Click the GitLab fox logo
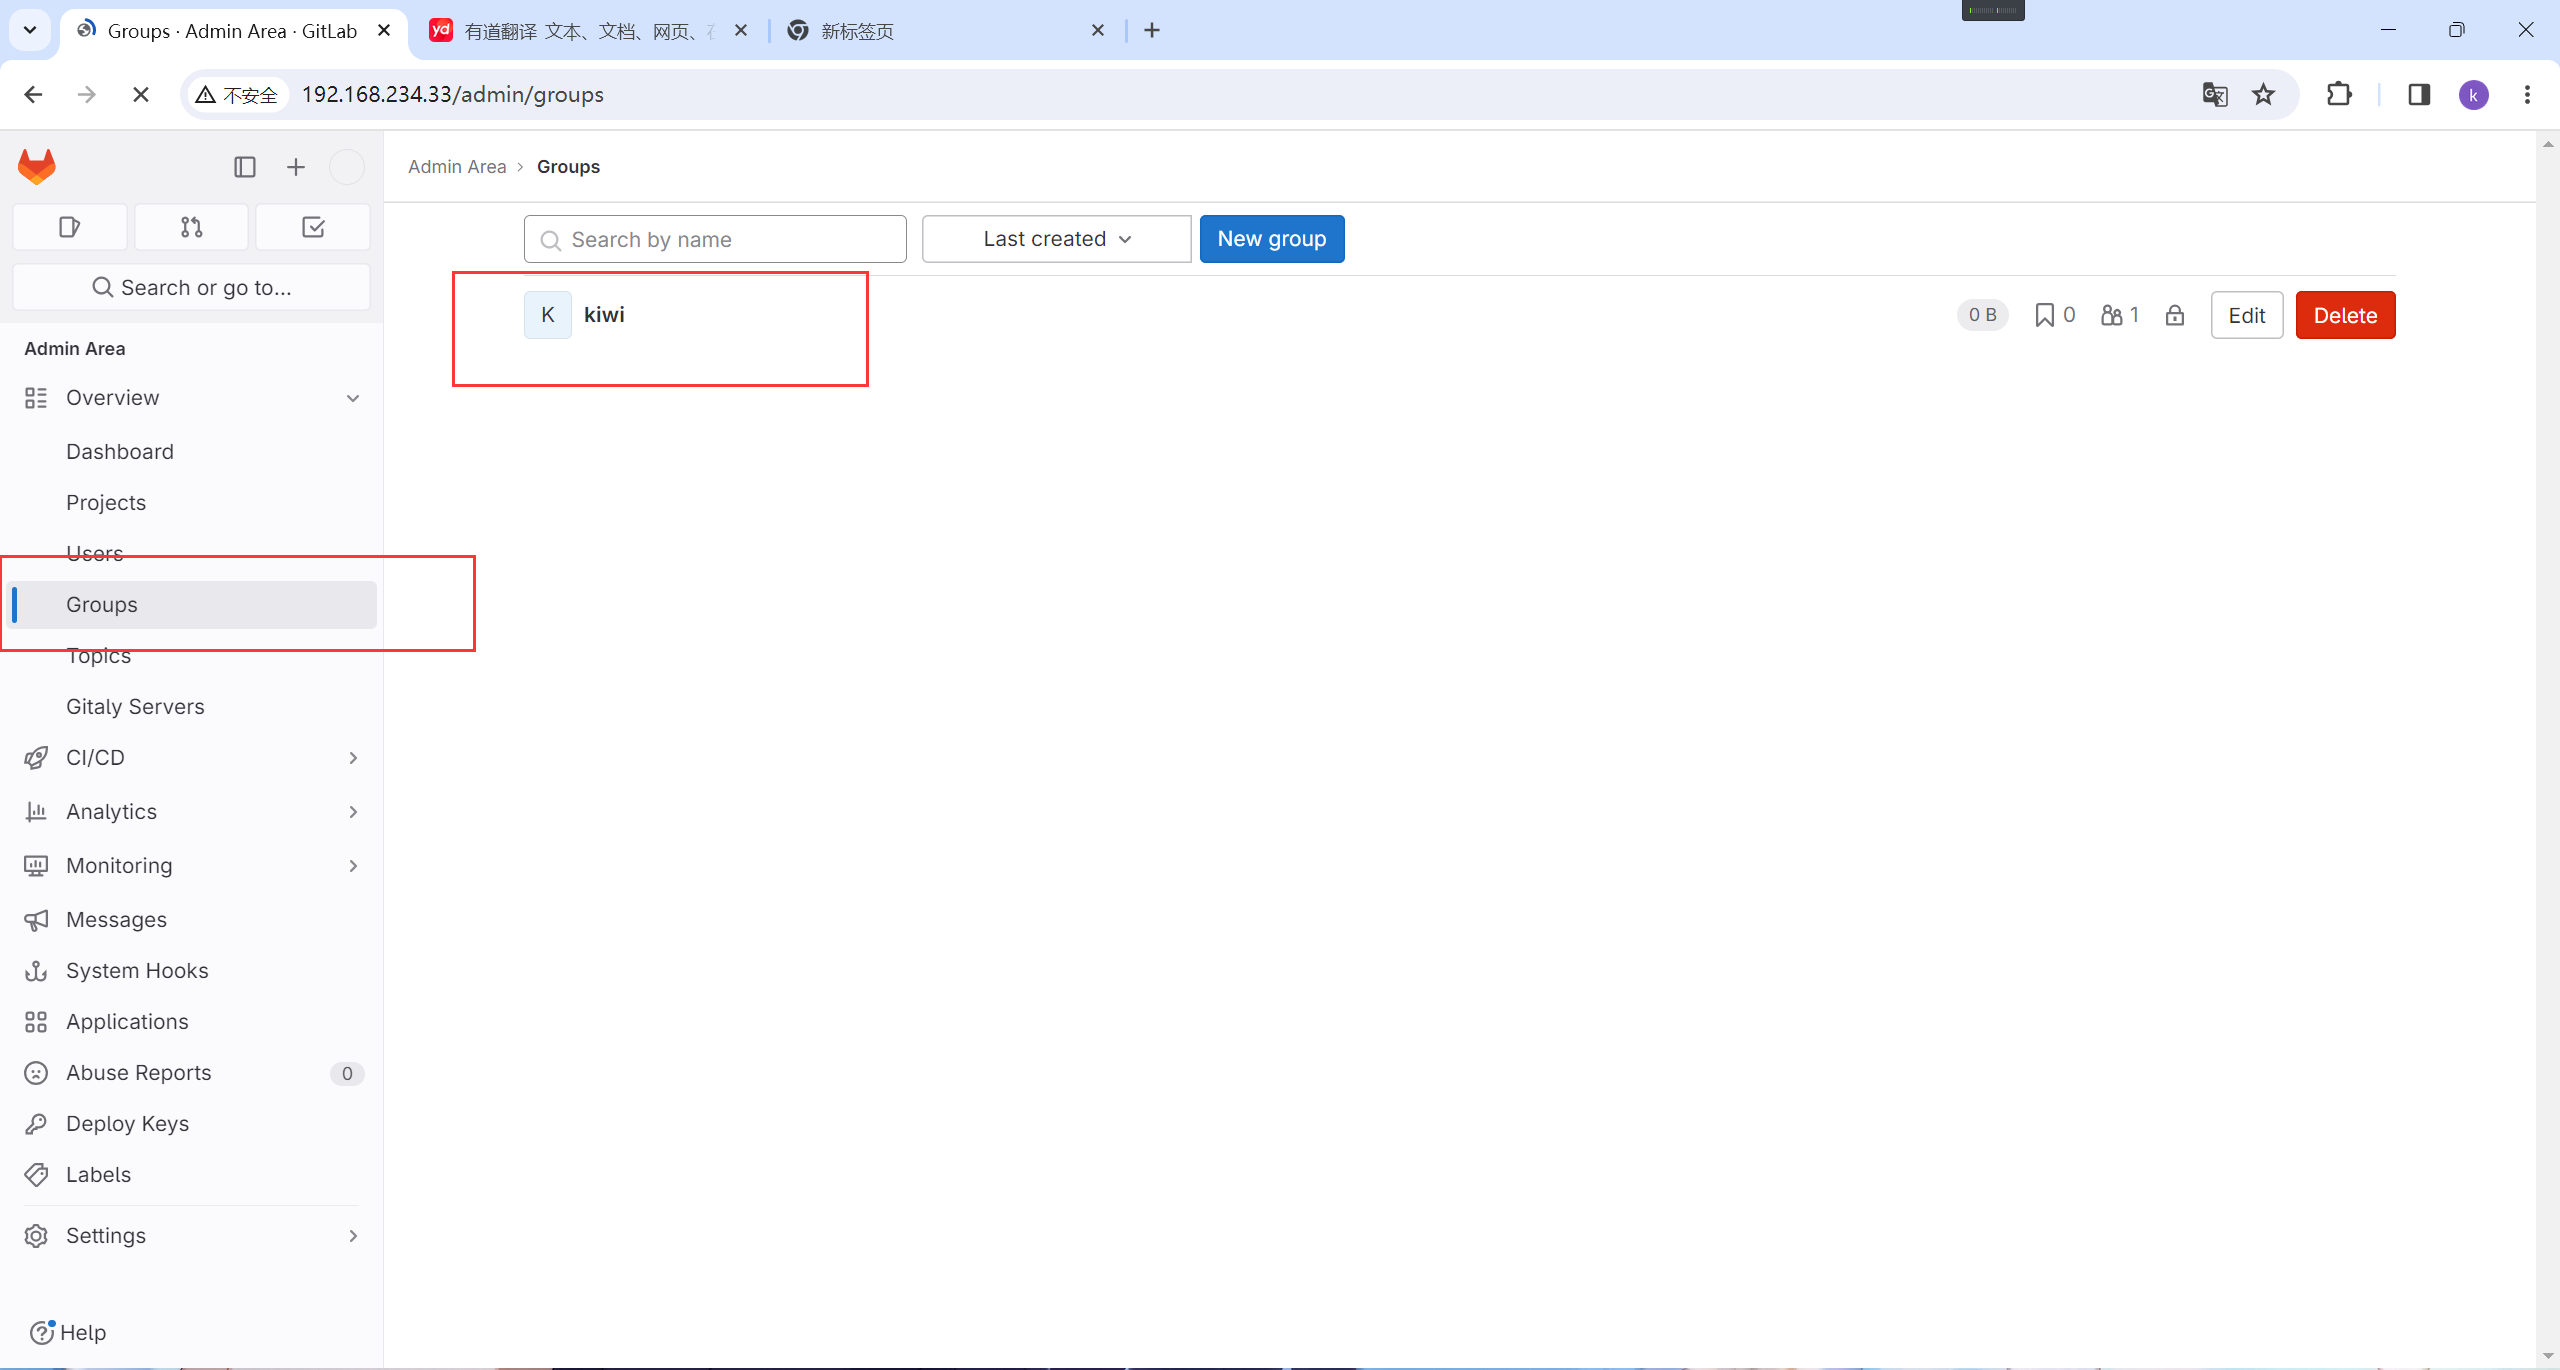Screen dimensions: 2560x1370 [x=37, y=167]
